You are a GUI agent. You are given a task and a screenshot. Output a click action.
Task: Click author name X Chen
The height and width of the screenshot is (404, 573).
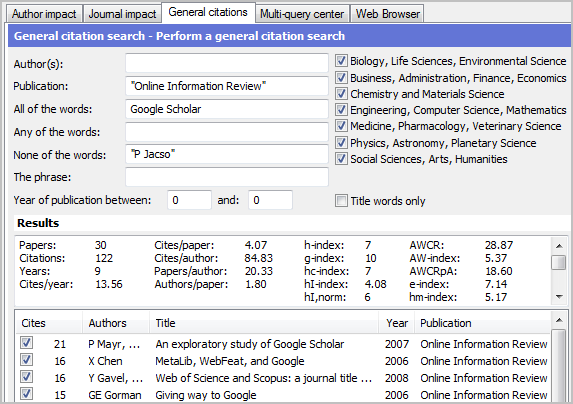[105, 361]
